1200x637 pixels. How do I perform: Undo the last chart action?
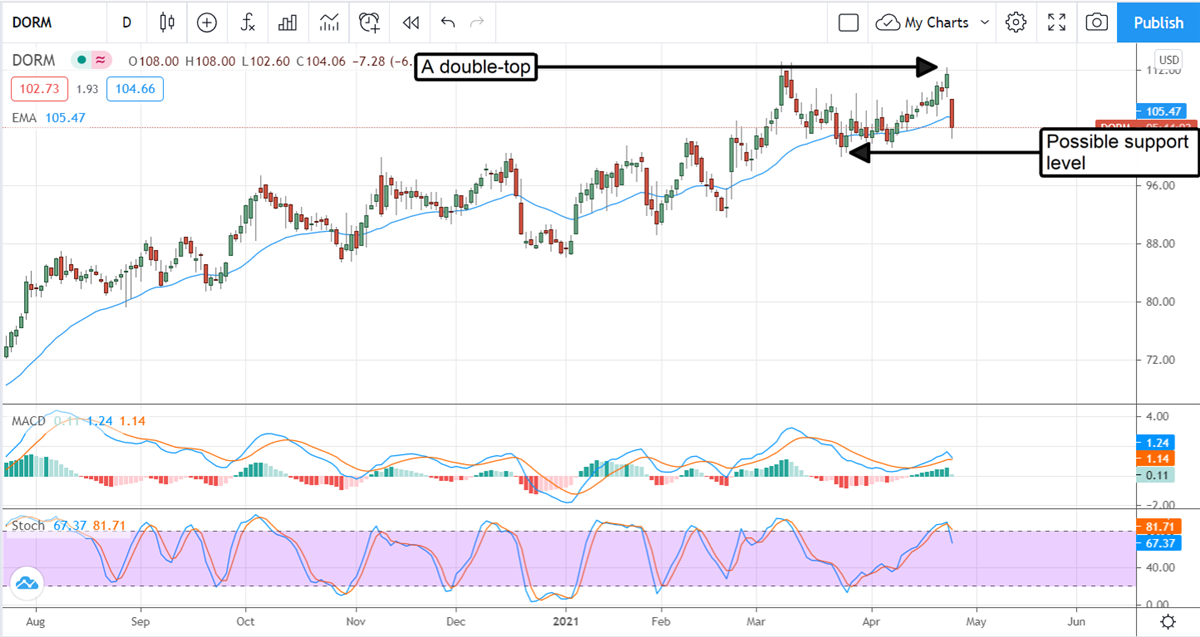pyautogui.click(x=448, y=22)
